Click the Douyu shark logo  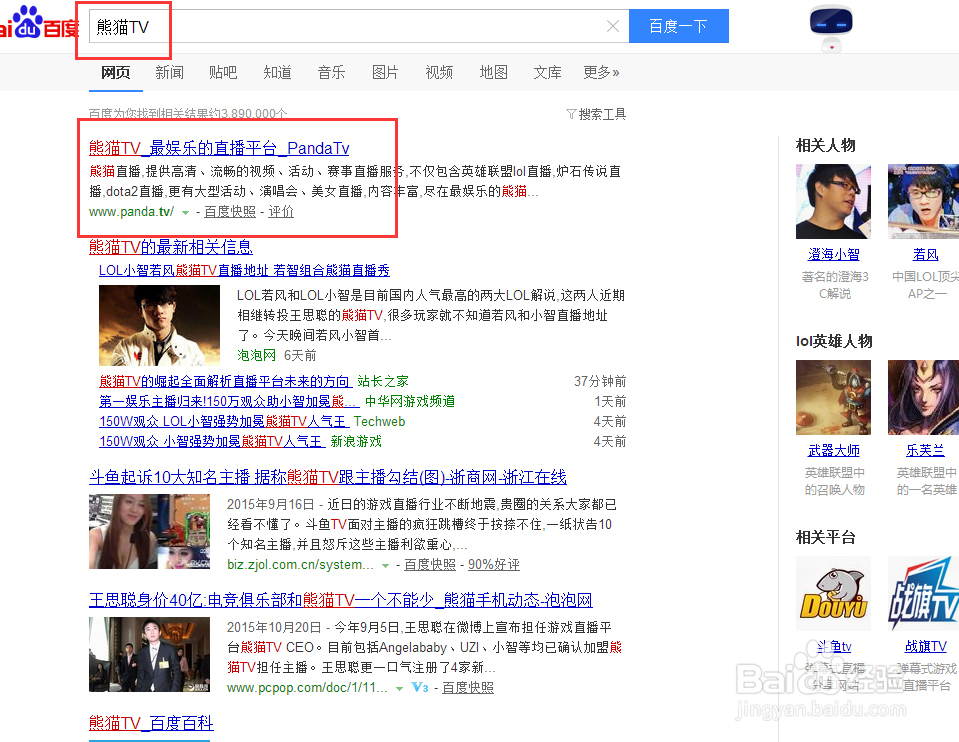click(x=833, y=593)
